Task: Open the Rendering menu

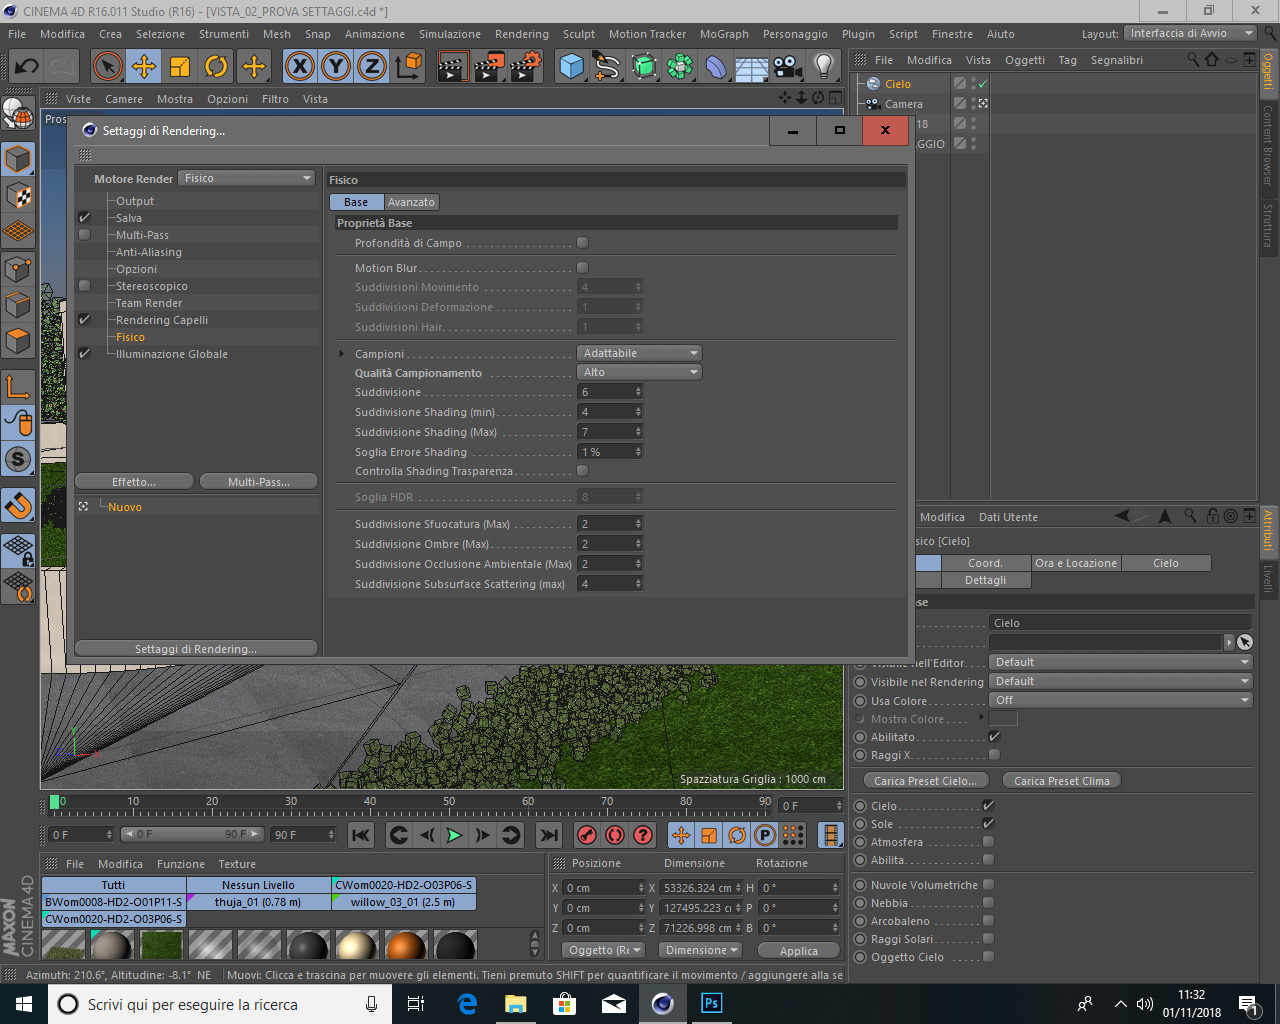Action: pyautogui.click(x=522, y=34)
